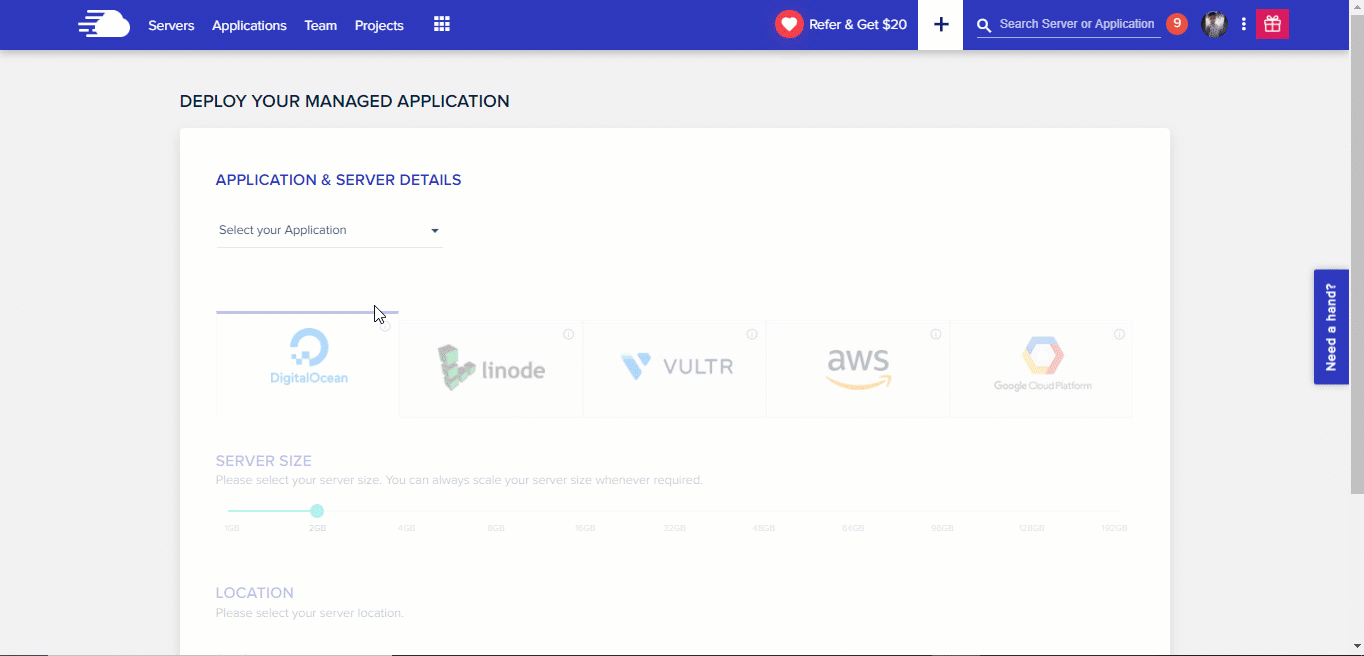Open the notifications badge showing 9
1364x656 pixels.
(1177, 23)
